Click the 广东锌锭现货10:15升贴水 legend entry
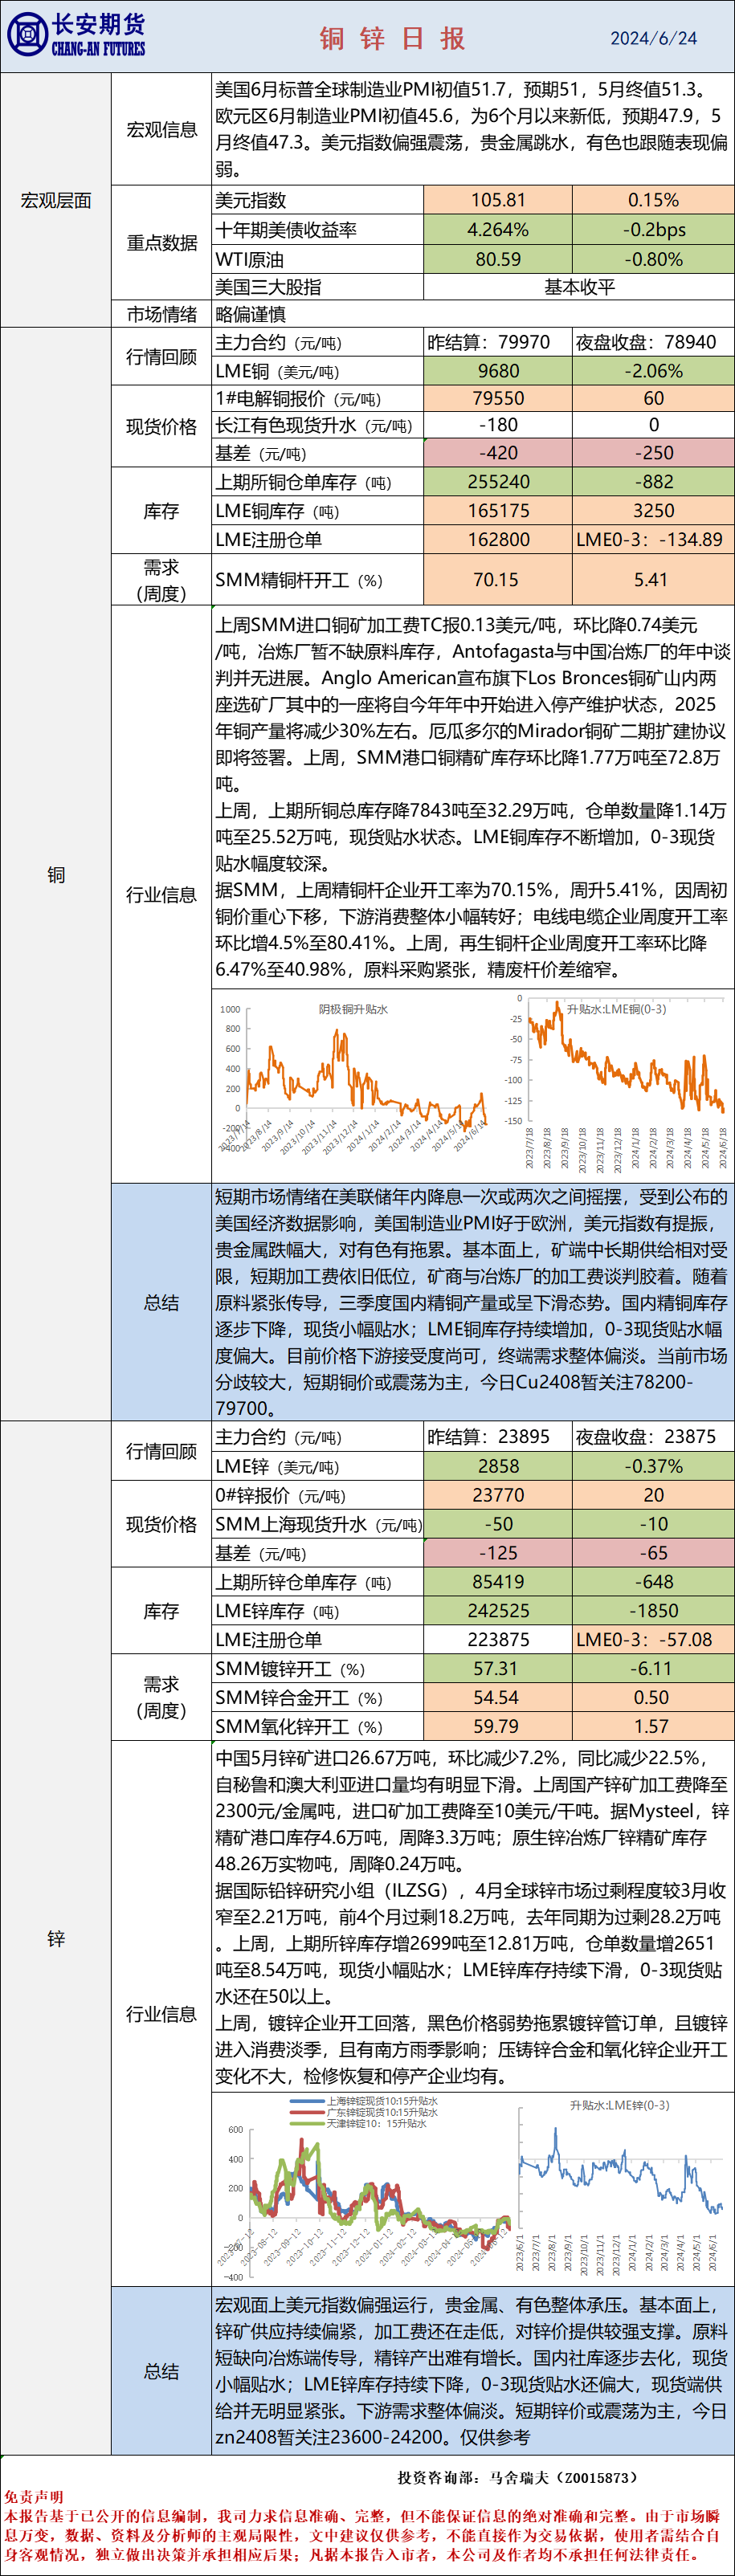 (x=364, y=2112)
